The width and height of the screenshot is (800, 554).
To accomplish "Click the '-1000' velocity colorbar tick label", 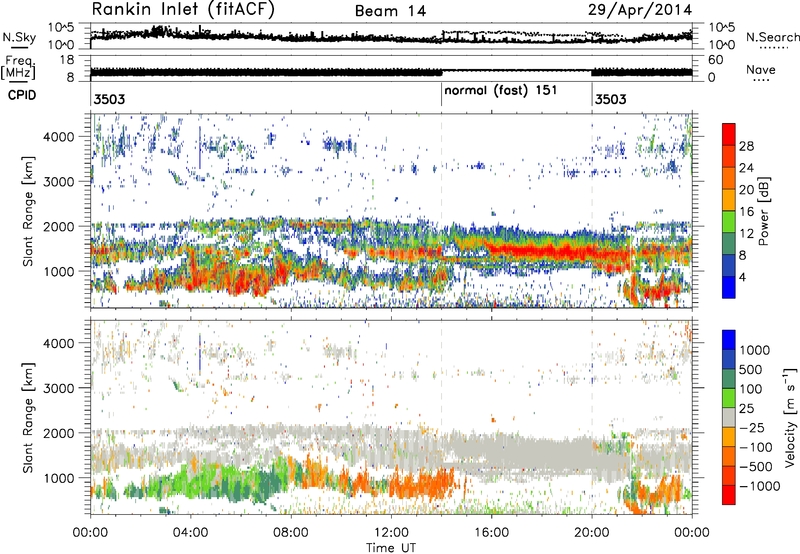I will [759, 486].
